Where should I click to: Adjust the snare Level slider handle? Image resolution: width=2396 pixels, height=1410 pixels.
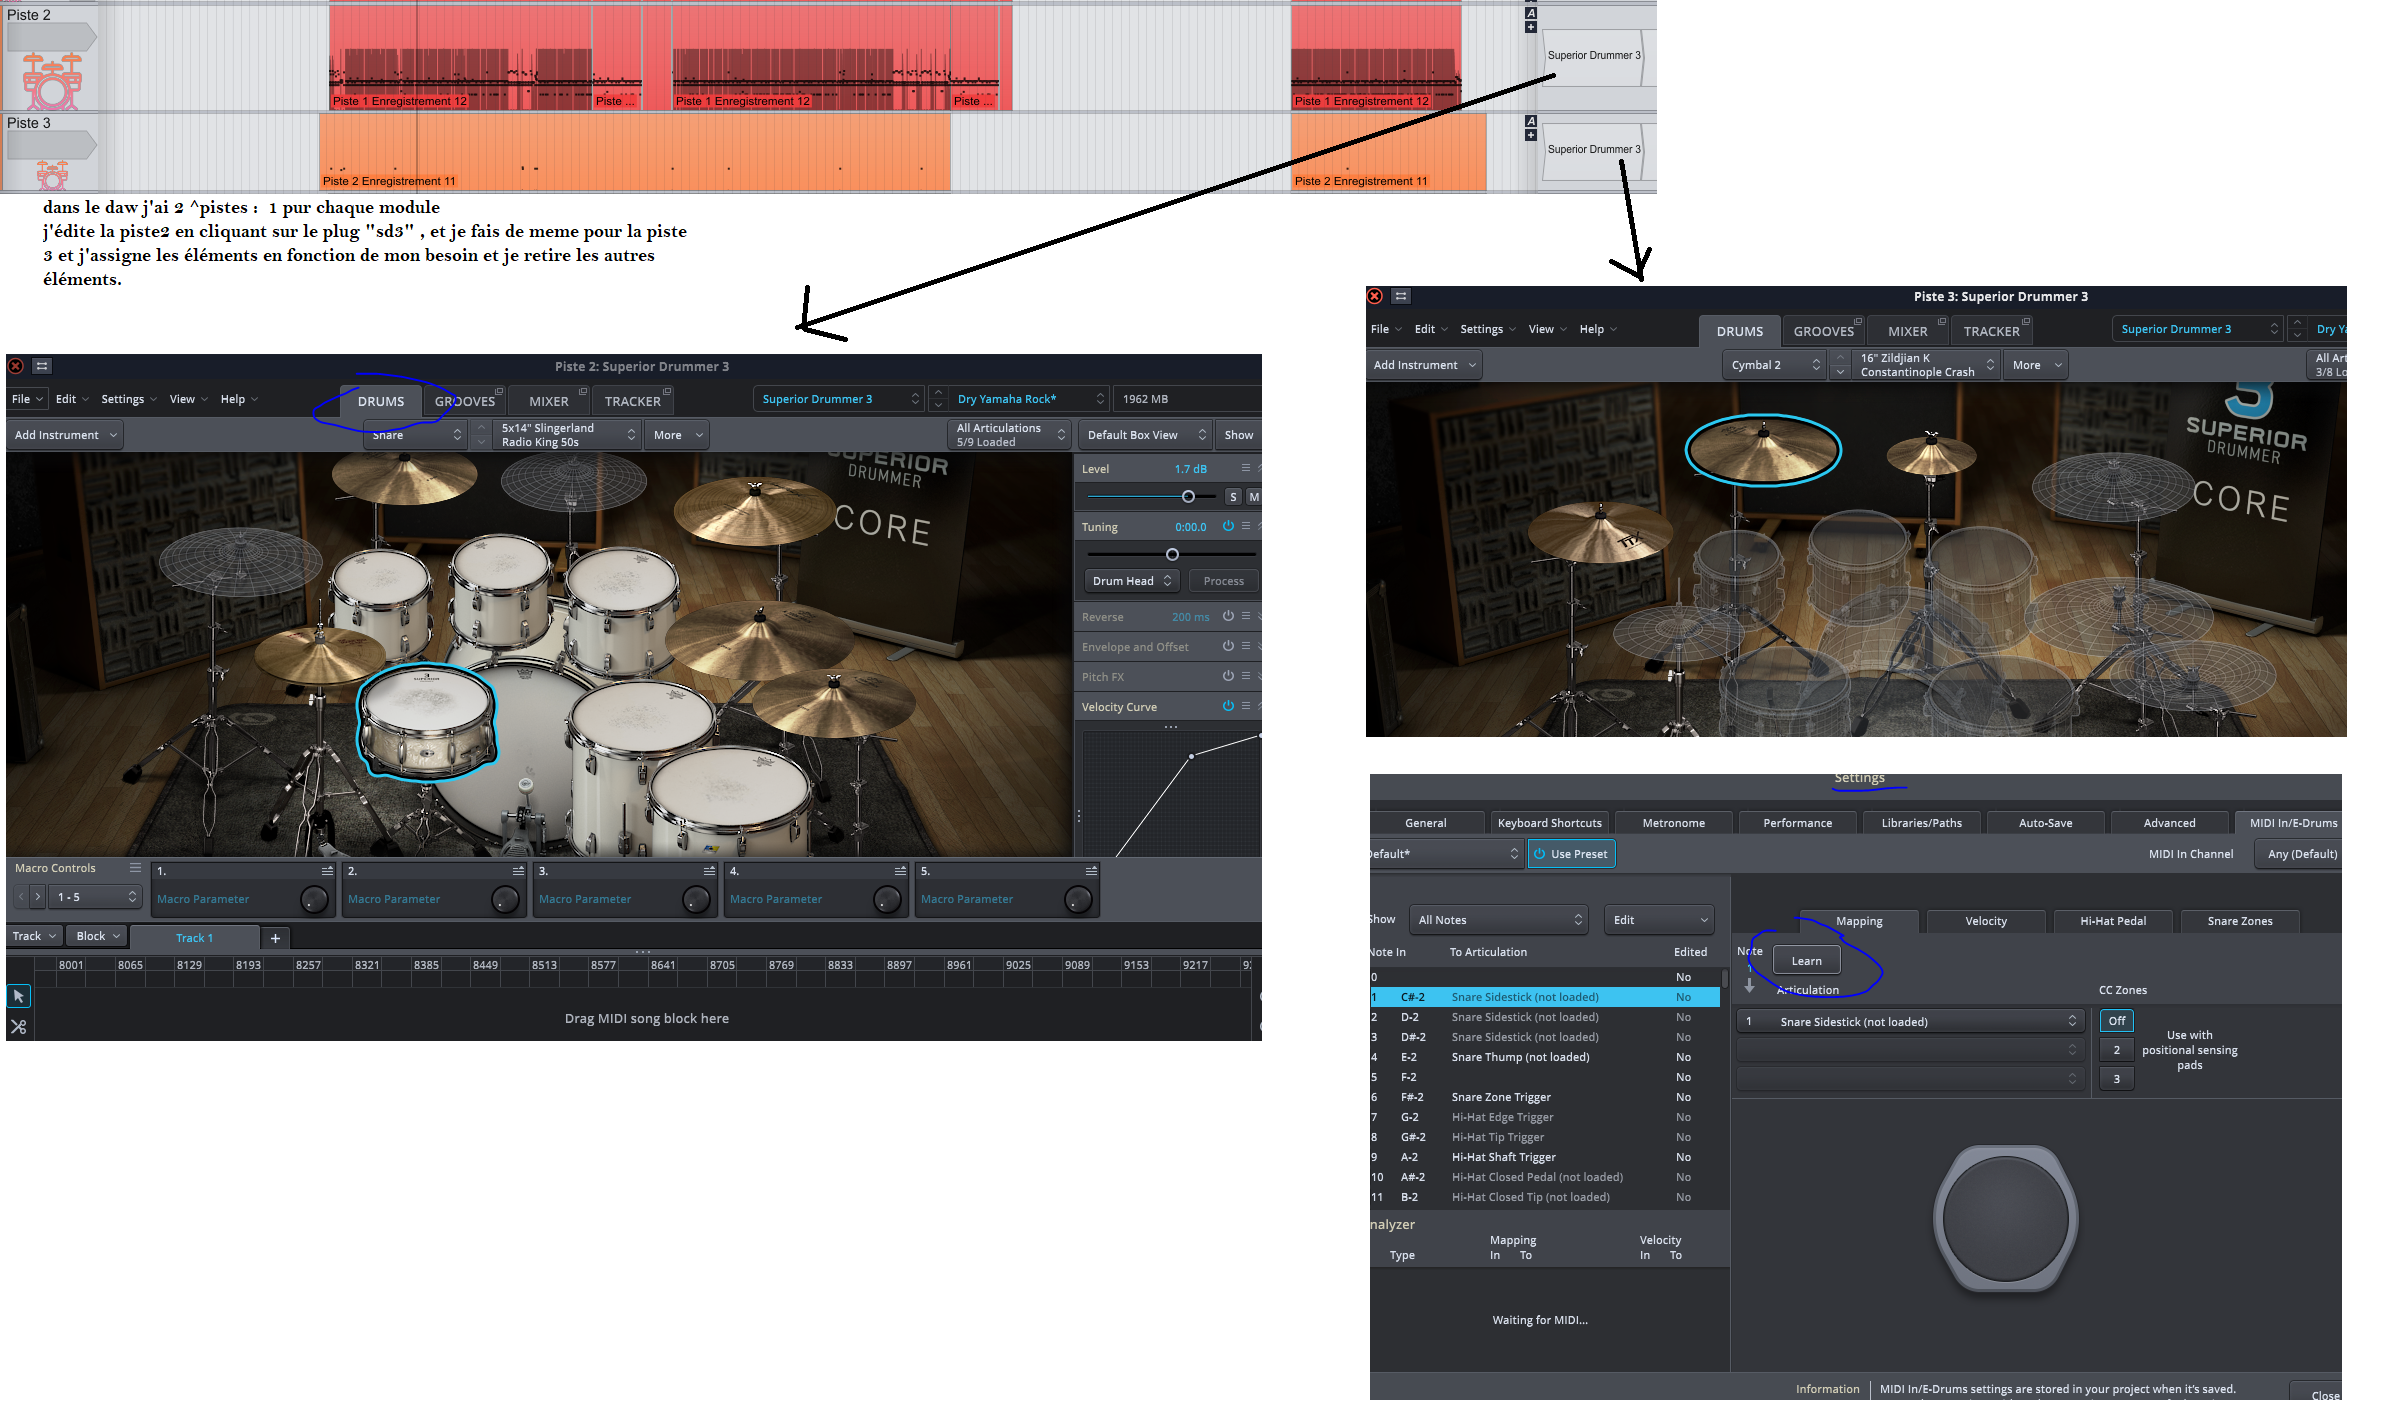pyautogui.click(x=1188, y=497)
